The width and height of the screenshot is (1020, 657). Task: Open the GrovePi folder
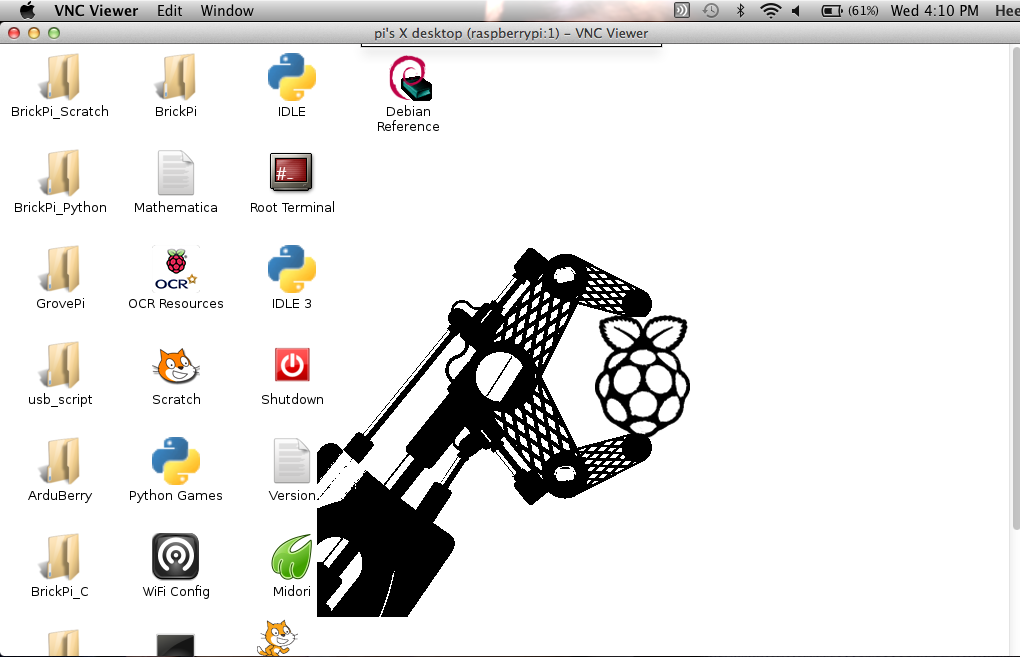(x=60, y=269)
